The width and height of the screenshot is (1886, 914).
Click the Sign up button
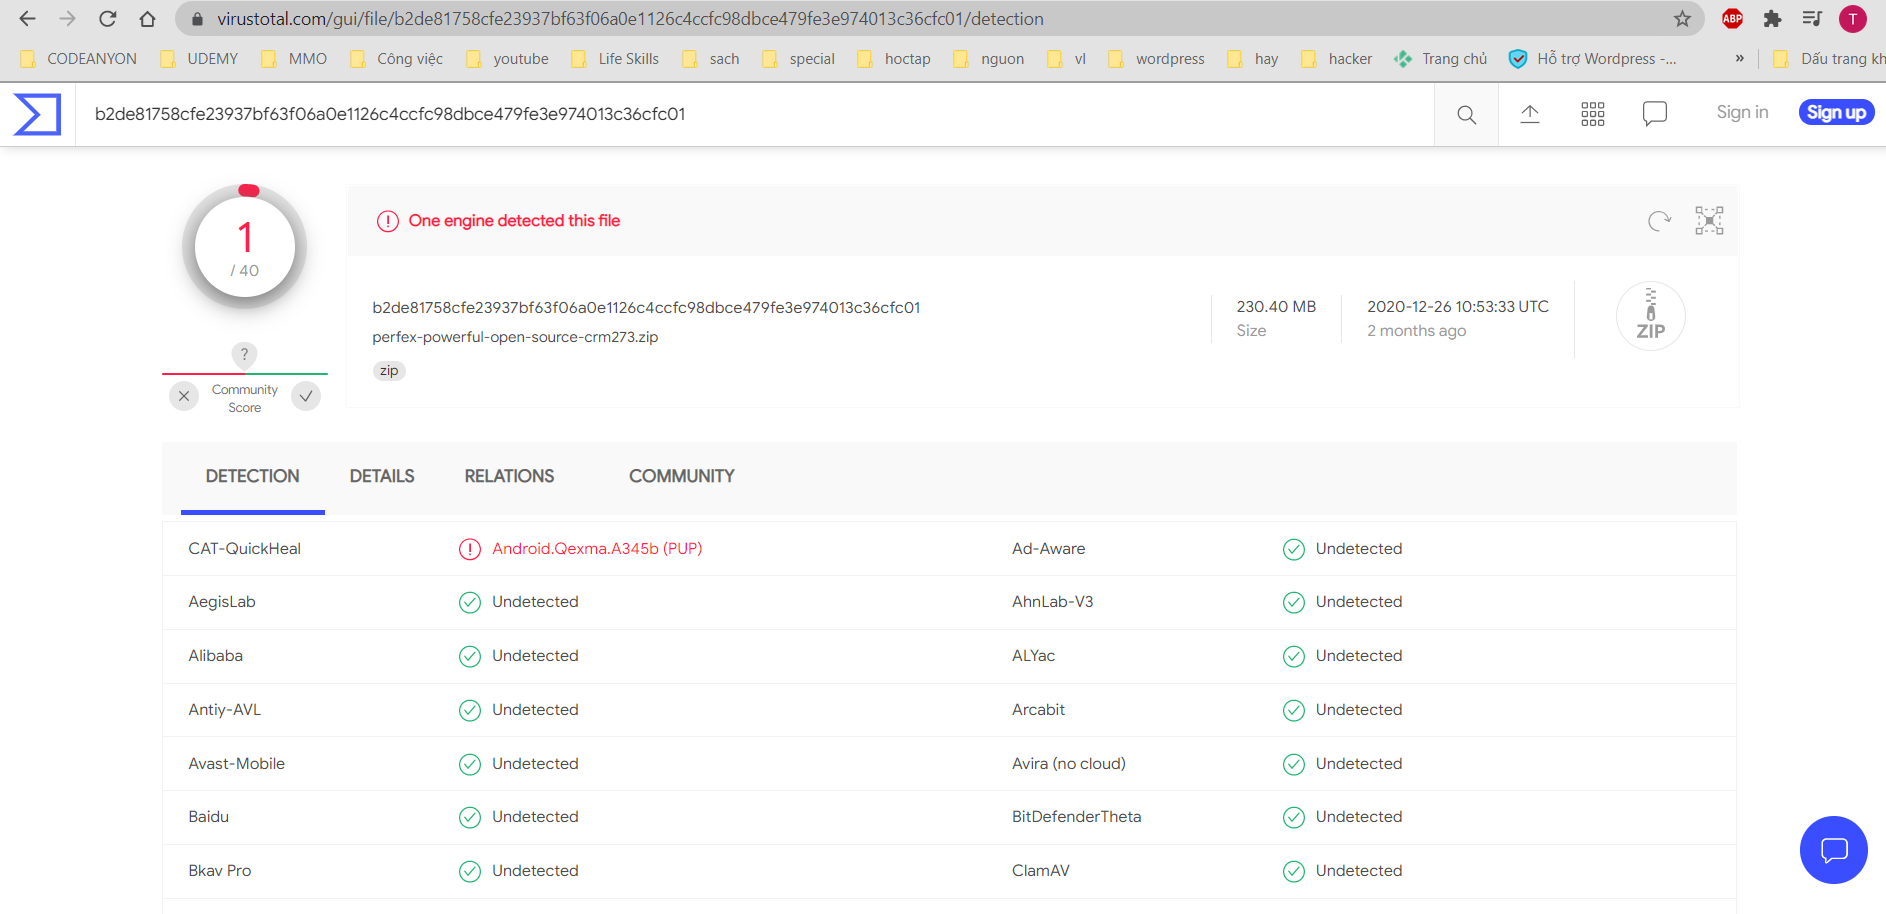[1836, 112]
